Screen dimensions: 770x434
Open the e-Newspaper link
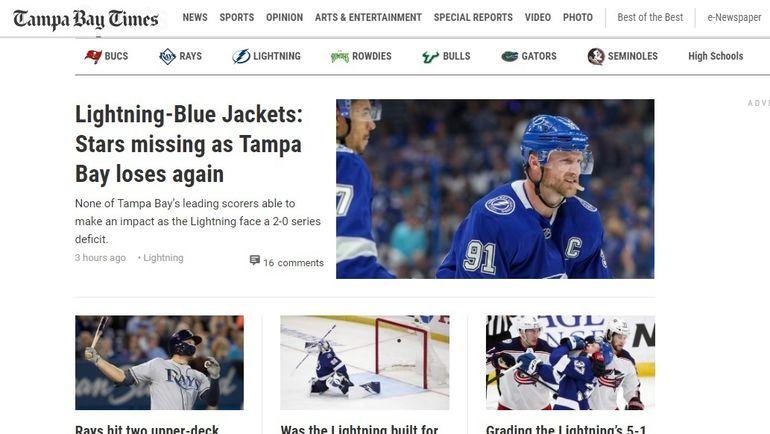(x=734, y=17)
